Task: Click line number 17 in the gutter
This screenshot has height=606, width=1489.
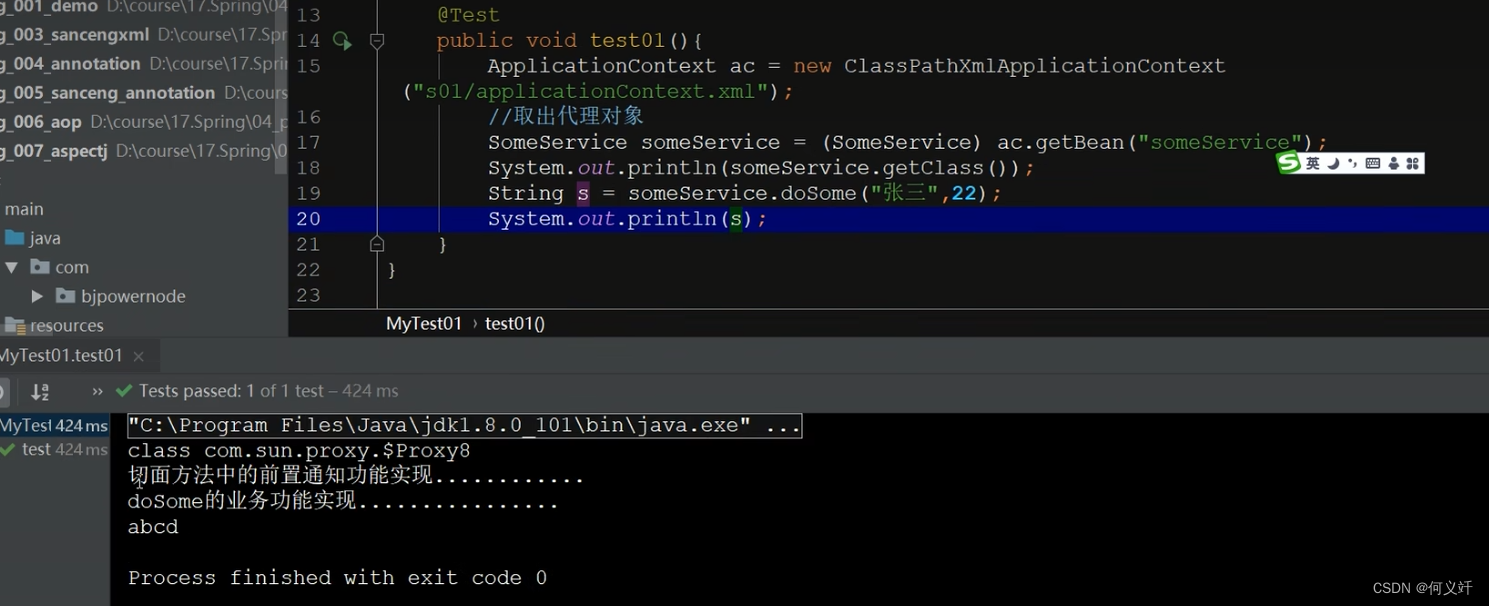Action: pyautogui.click(x=309, y=142)
